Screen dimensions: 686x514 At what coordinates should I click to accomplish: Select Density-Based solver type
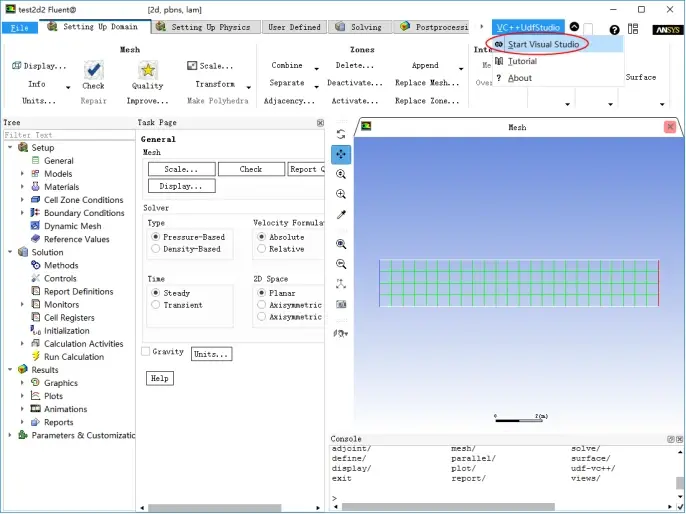[x=155, y=248]
